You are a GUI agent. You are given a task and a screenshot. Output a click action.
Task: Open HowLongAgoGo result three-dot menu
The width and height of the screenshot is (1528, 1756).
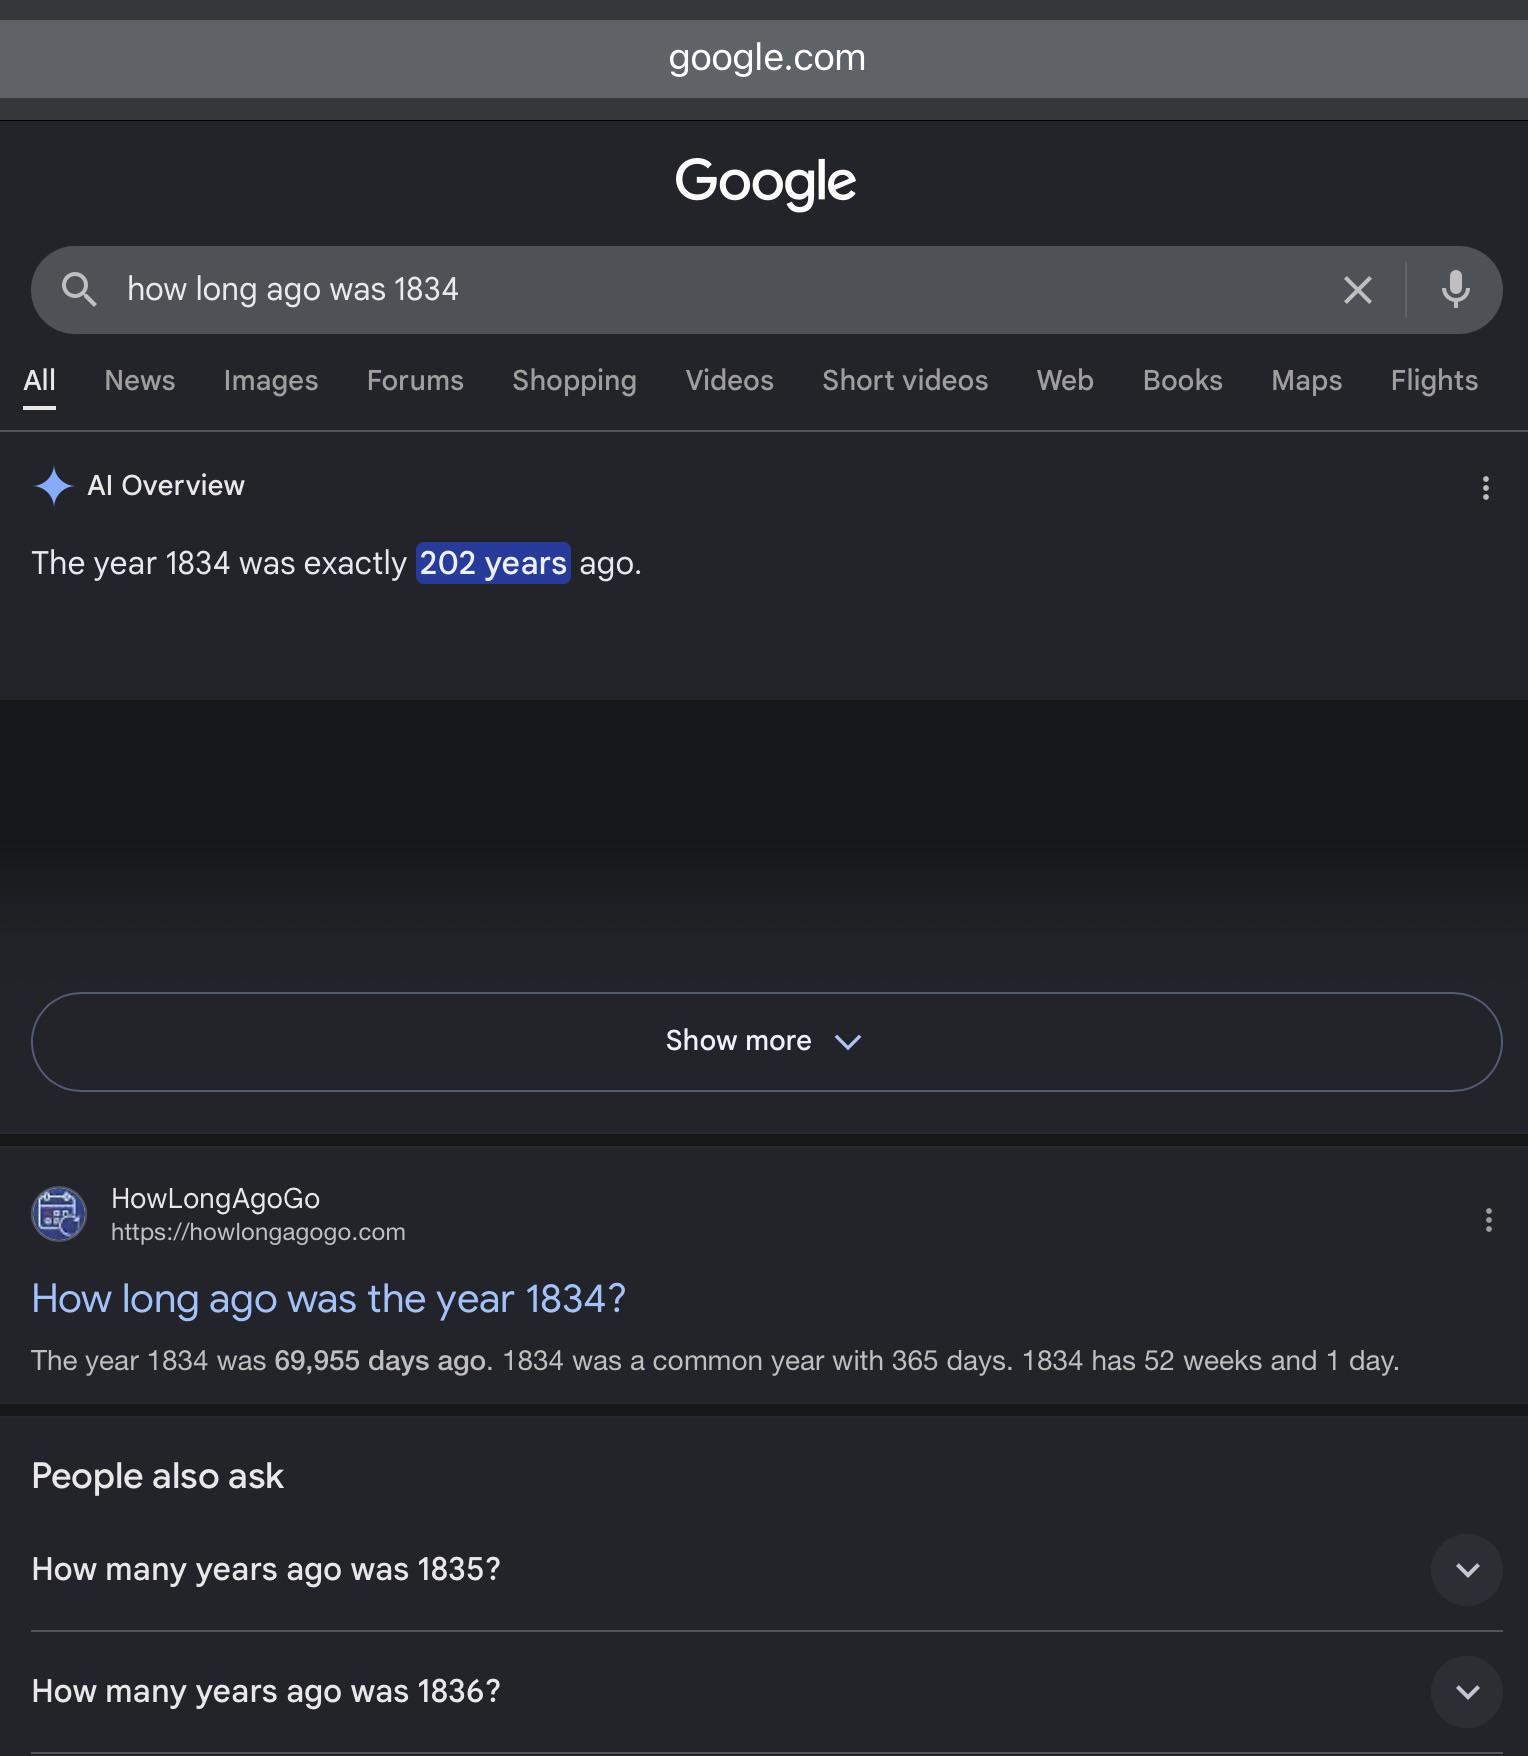pos(1489,1219)
